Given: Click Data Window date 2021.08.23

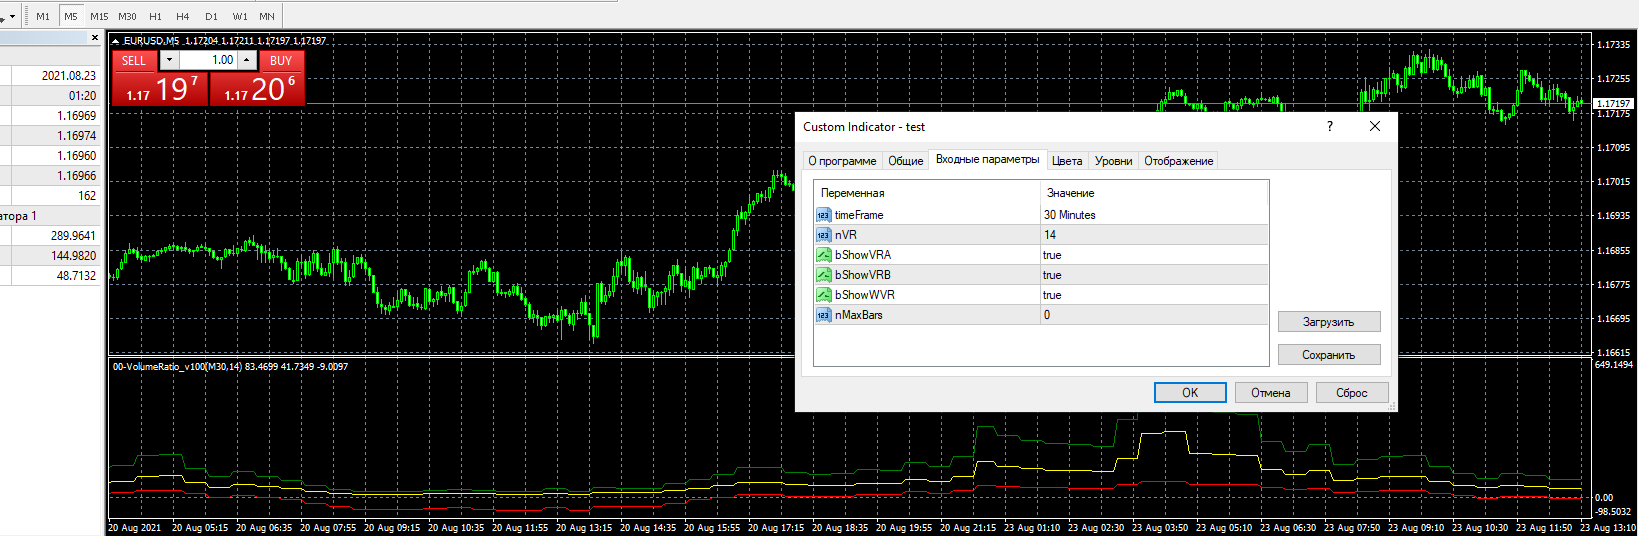Looking at the screenshot, I should pos(69,76).
